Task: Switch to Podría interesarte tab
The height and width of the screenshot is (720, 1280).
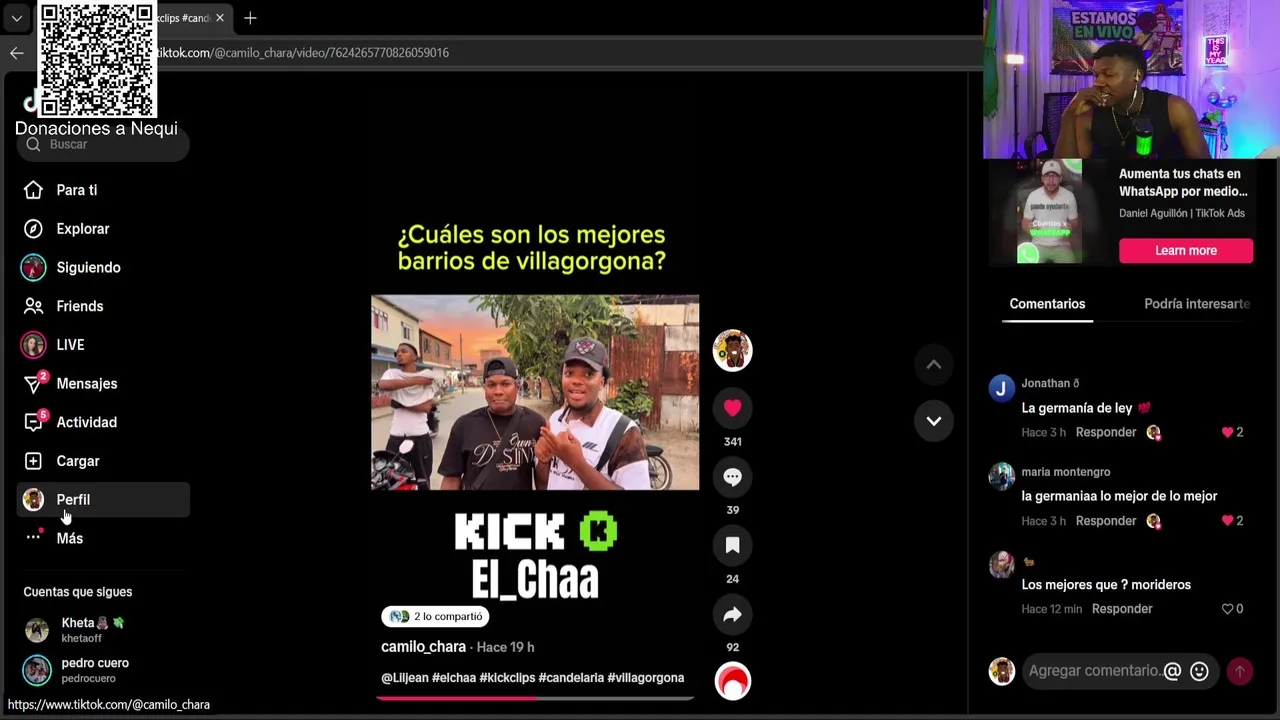Action: tap(1197, 304)
